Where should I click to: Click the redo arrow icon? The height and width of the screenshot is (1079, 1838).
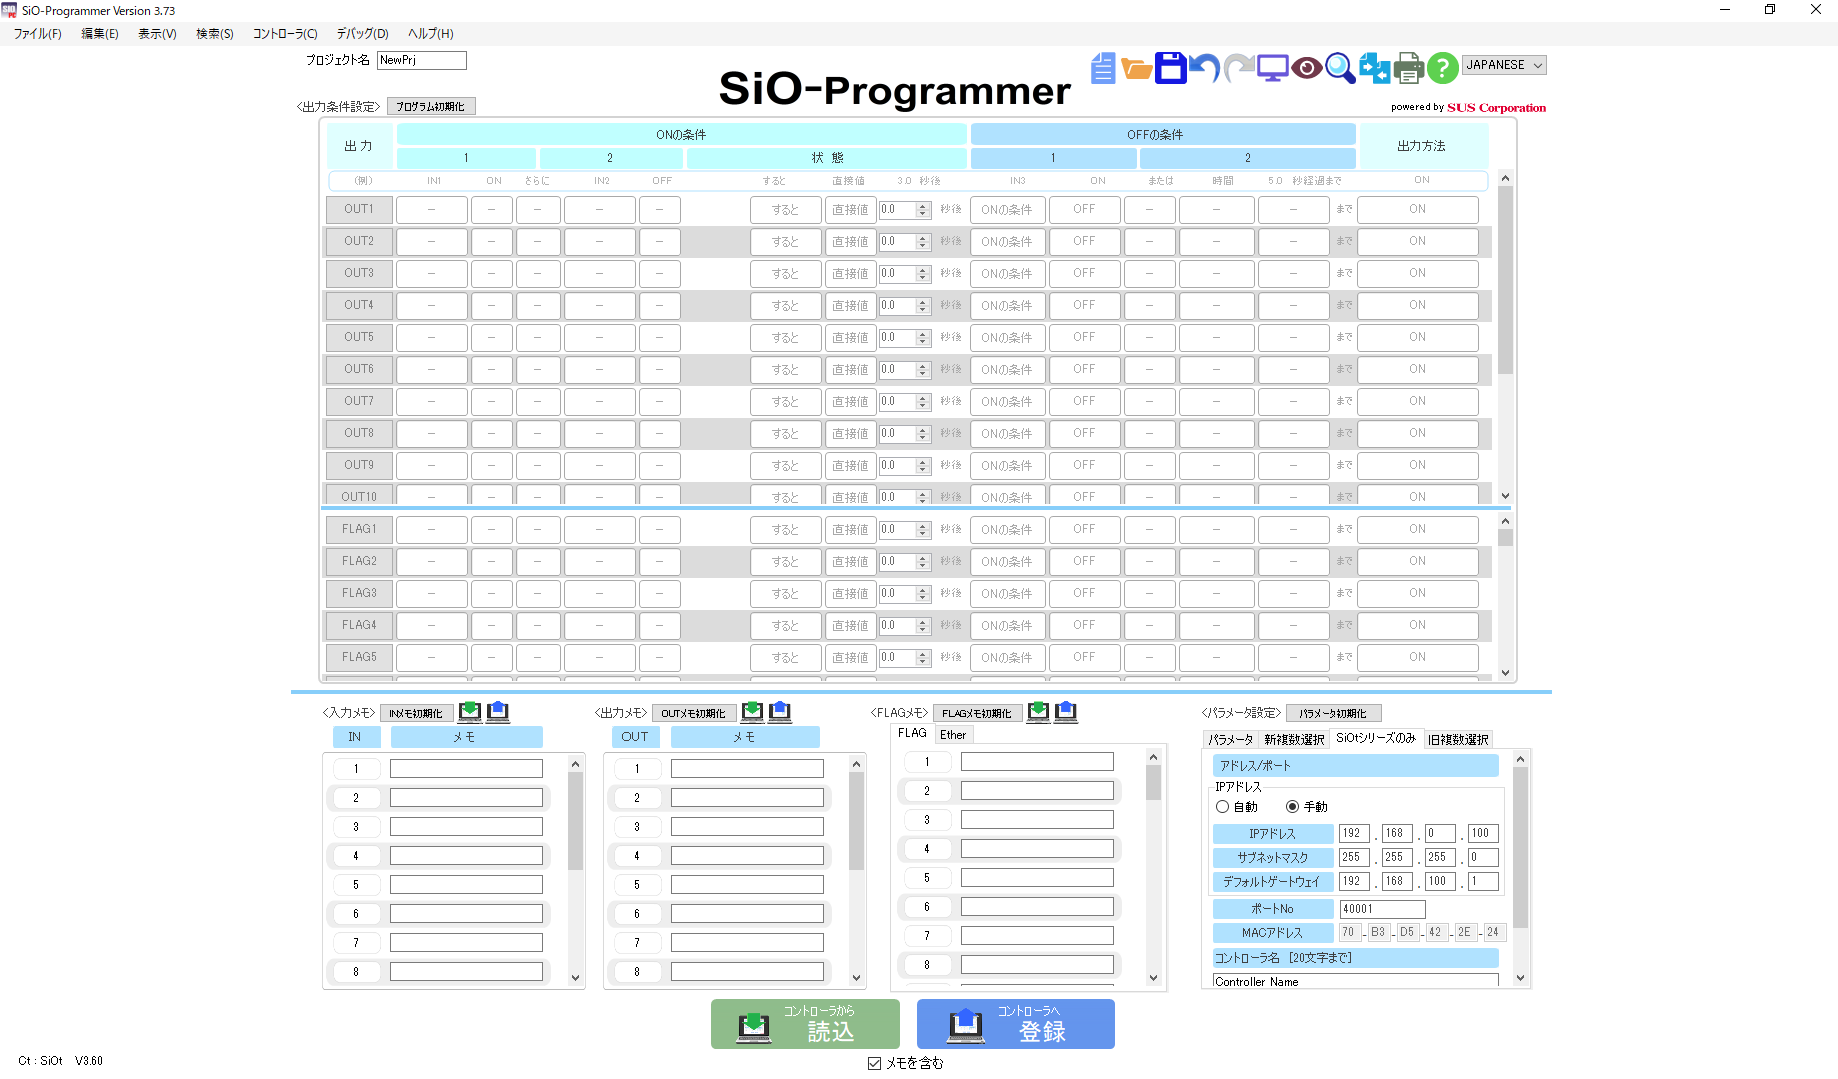(1239, 68)
